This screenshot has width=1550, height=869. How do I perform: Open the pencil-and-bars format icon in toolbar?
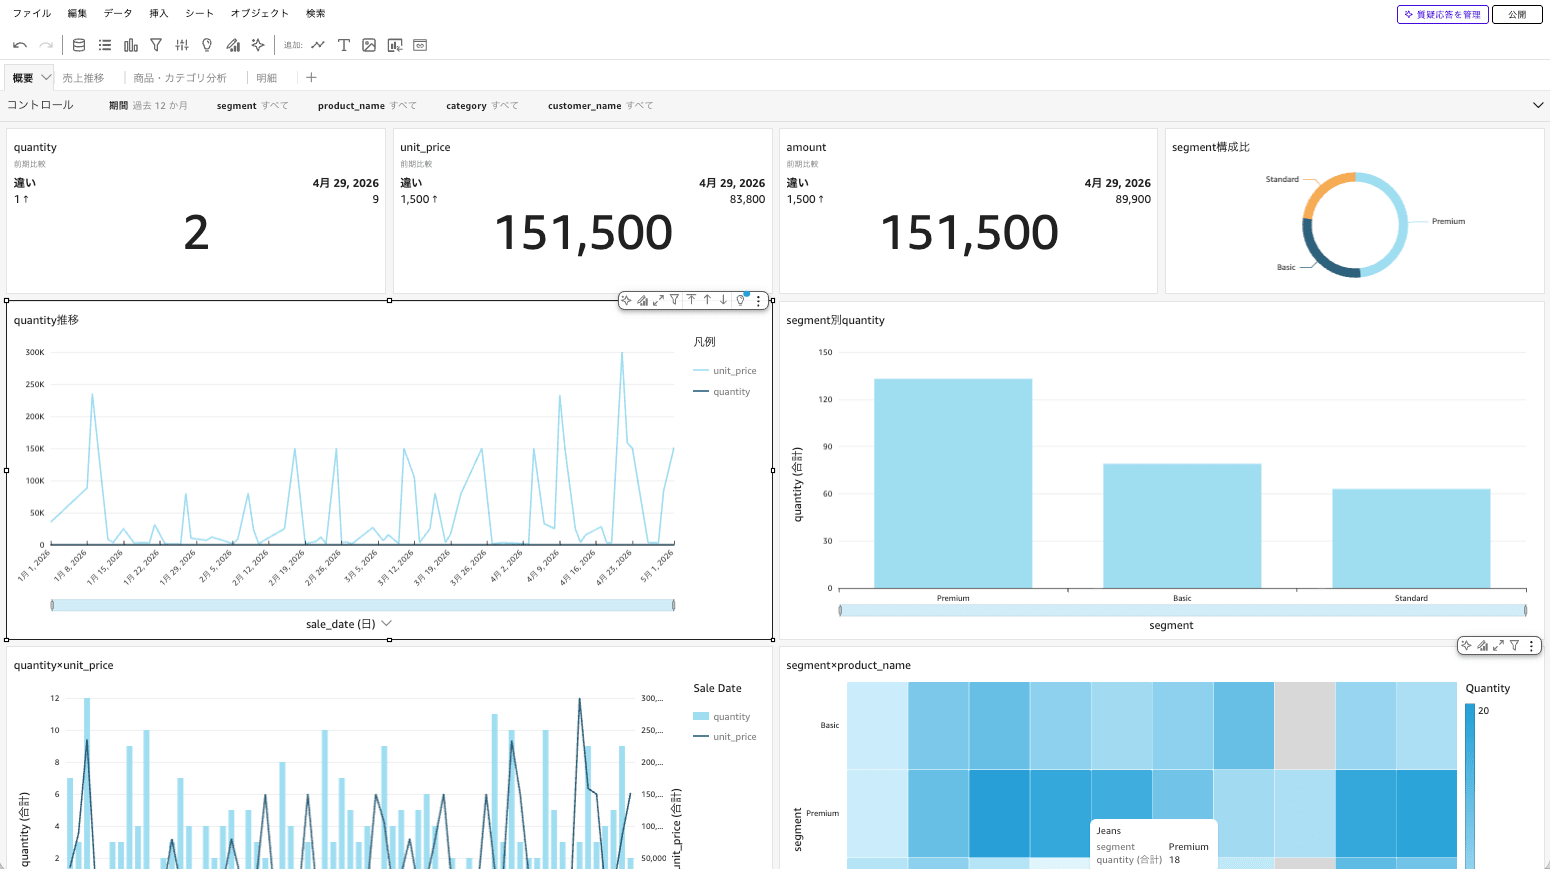[x=233, y=45]
